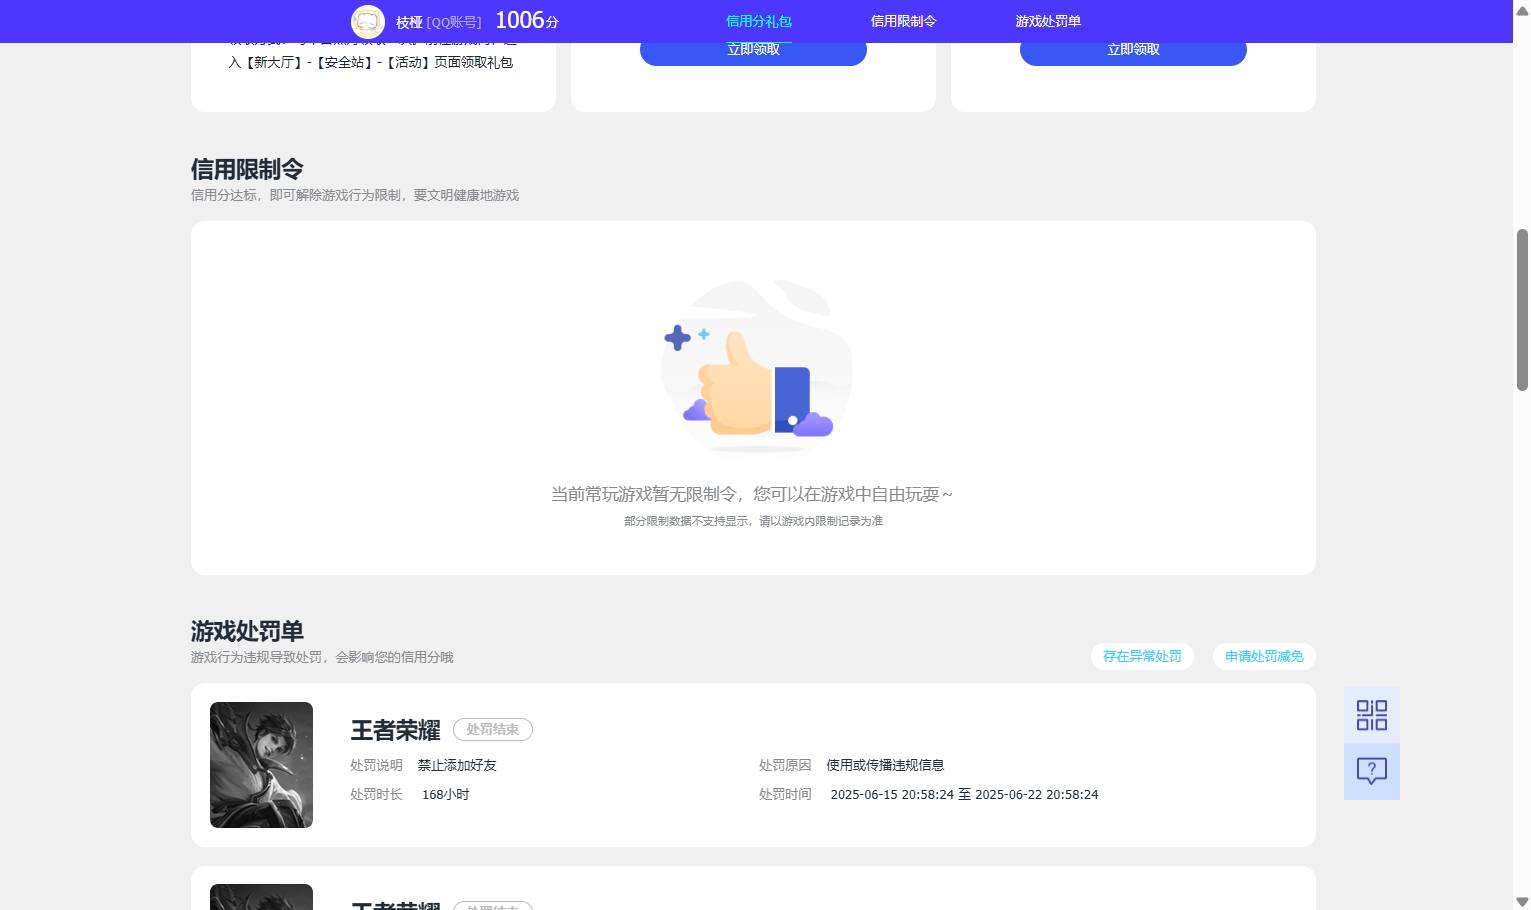Screen dimensions: 1531x910
Task: Click the 当前常玩游戏暂无限制令 message
Action: [x=752, y=494]
